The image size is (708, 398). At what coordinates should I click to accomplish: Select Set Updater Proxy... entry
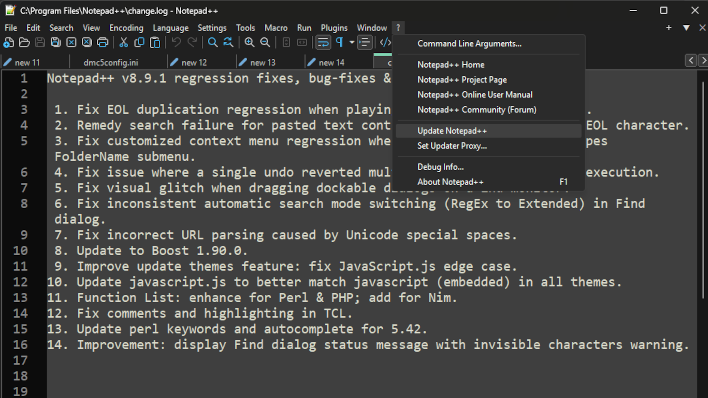click(489, 146)
